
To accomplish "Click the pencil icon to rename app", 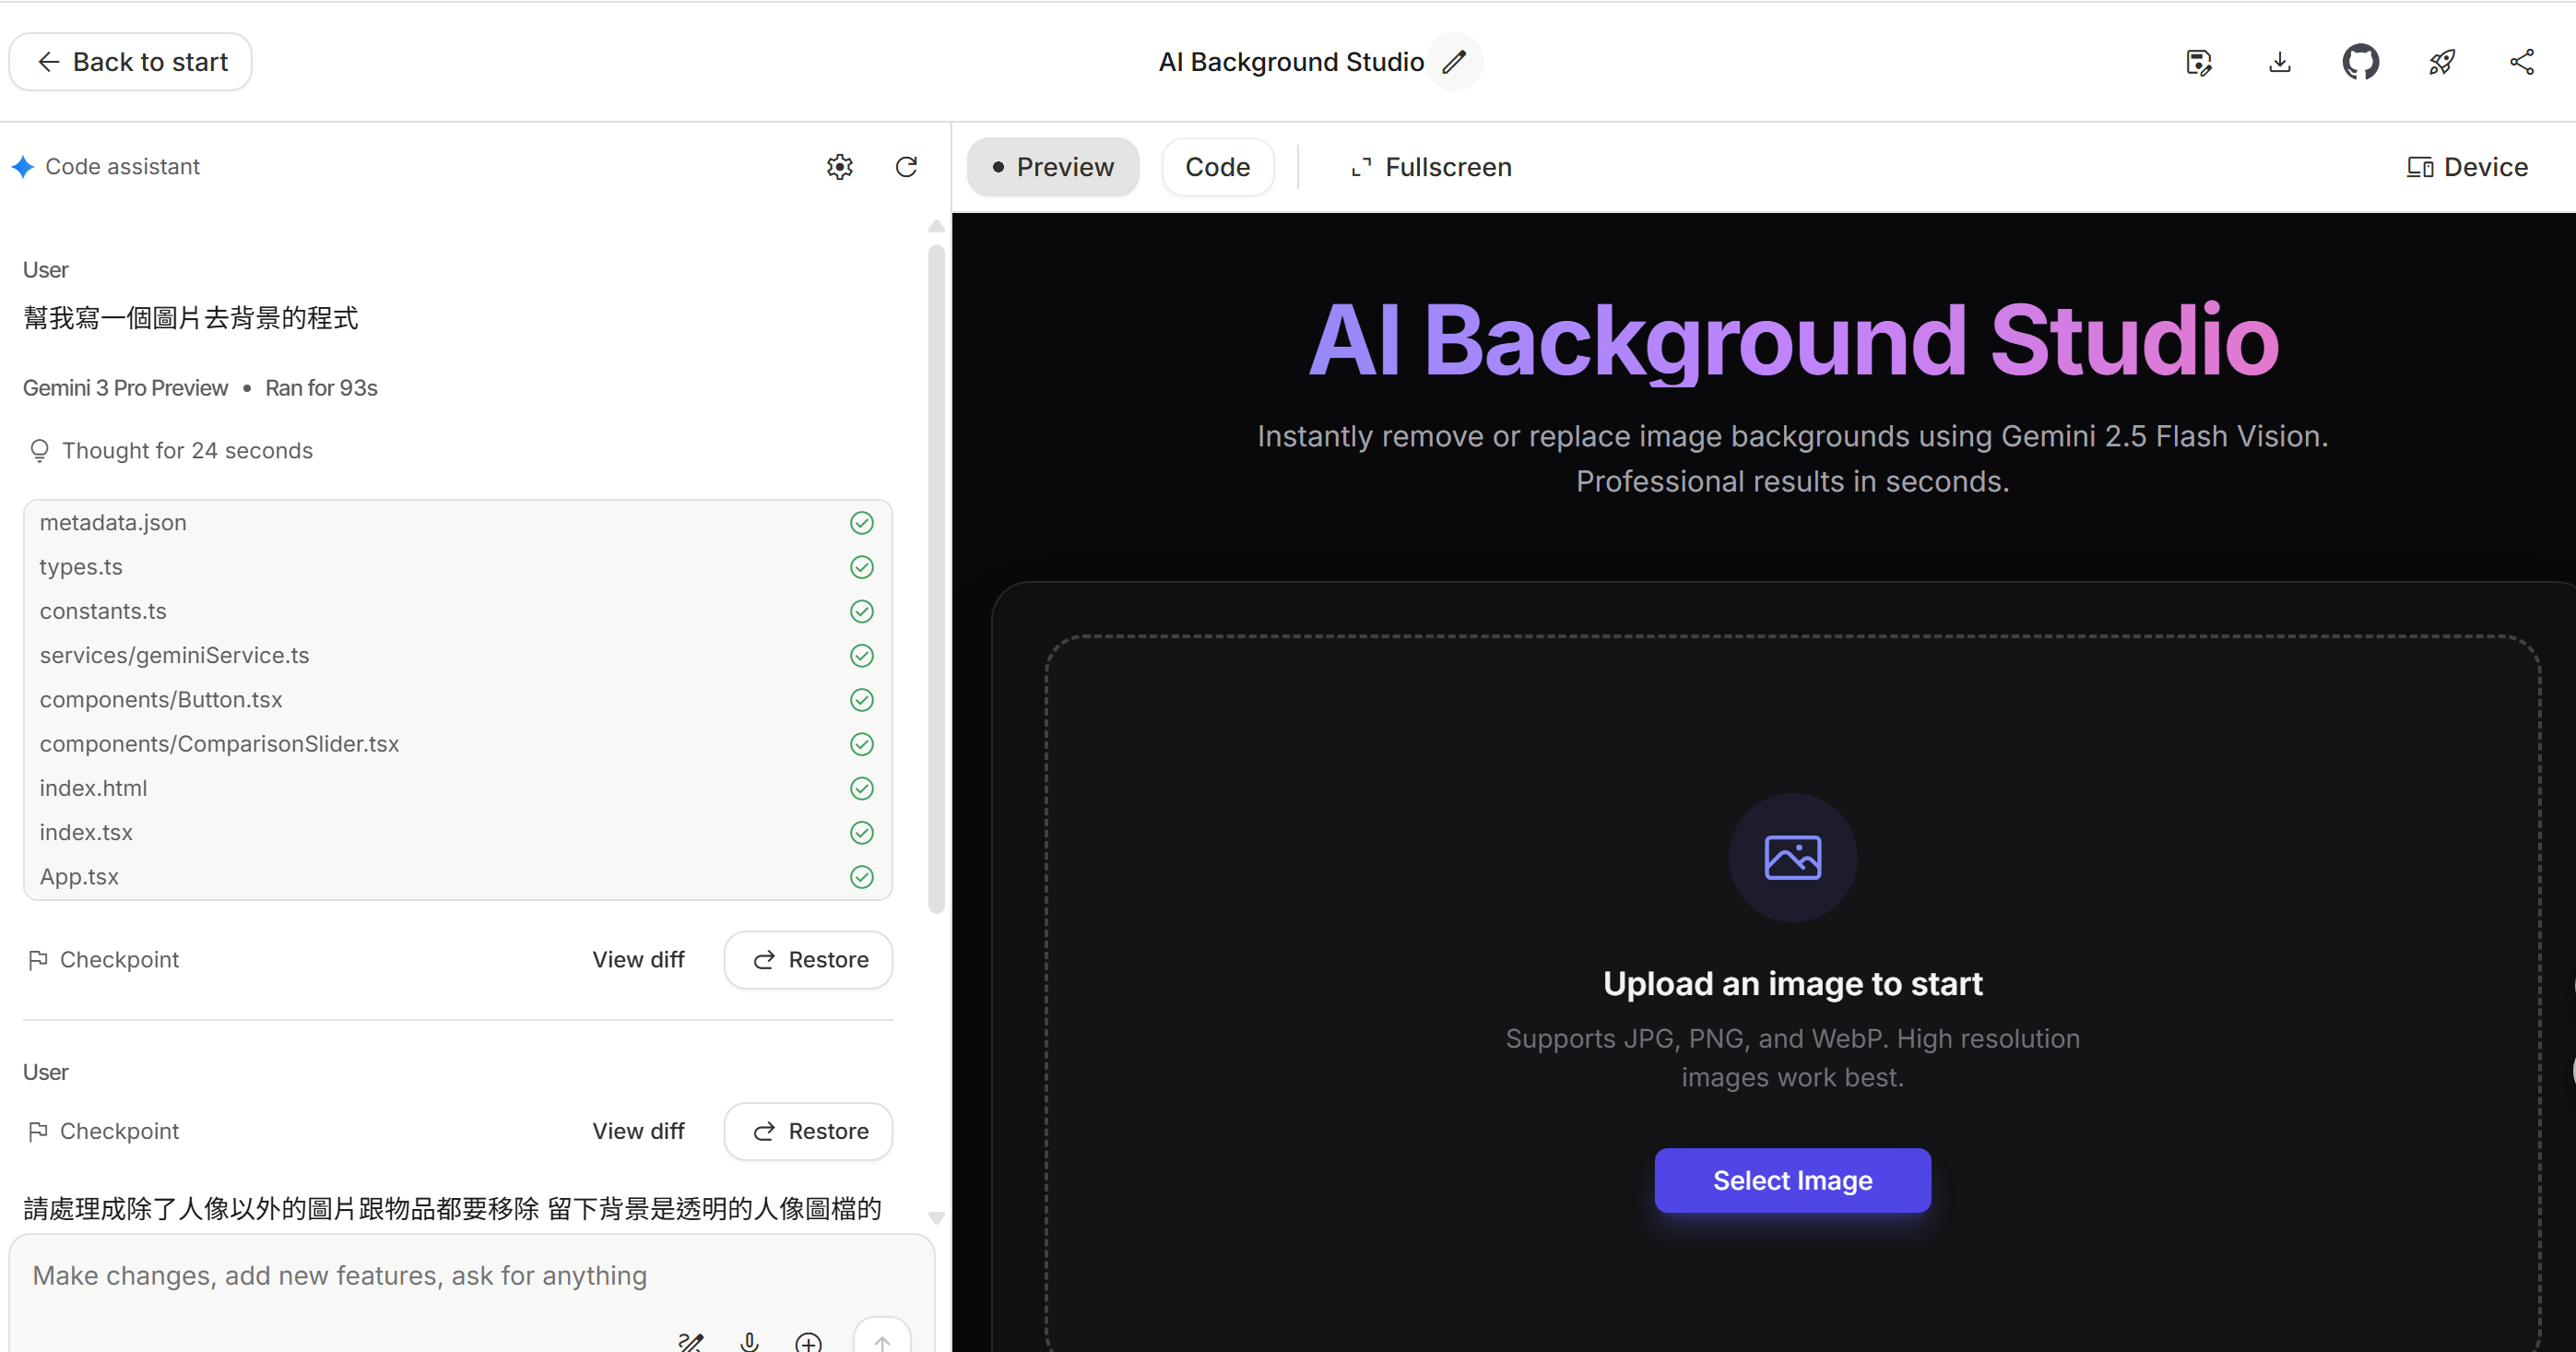I will click(x=1454, y=62).
